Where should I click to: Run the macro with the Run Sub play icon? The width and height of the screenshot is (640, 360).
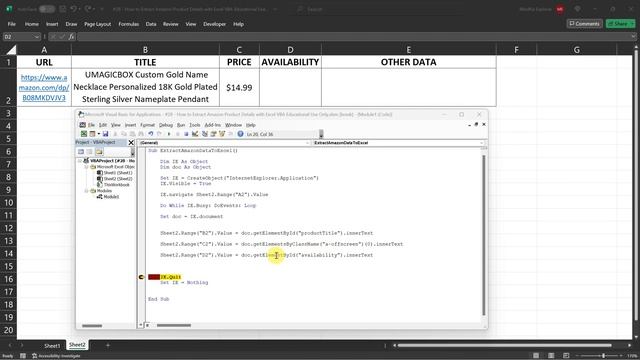[169, 134]
